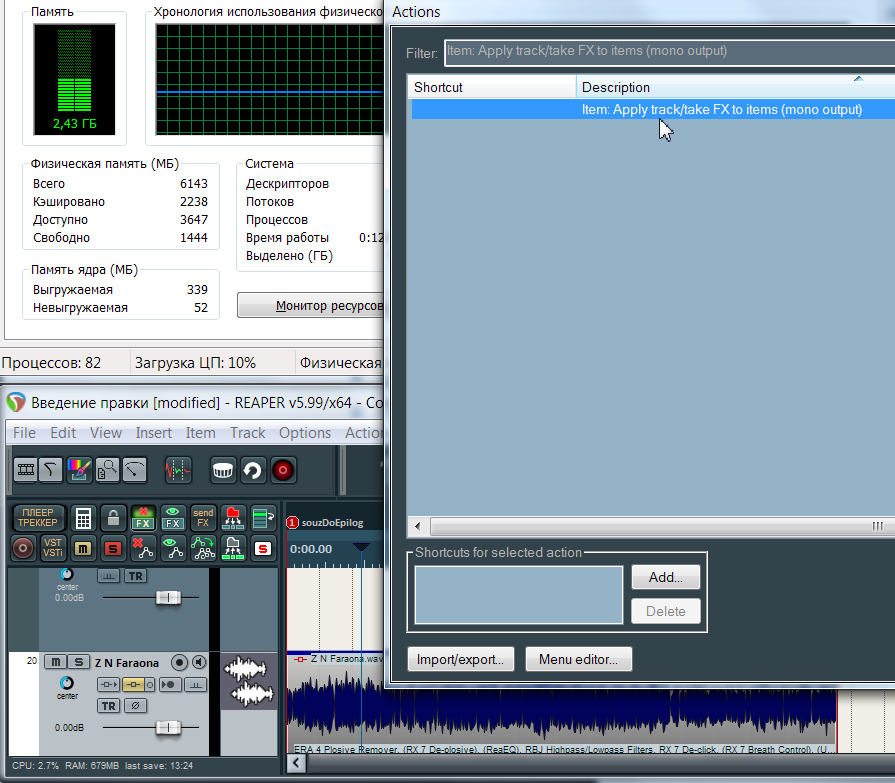
Task: Click the Z N Faraona volume fader
Action: (x=168, y=727)
